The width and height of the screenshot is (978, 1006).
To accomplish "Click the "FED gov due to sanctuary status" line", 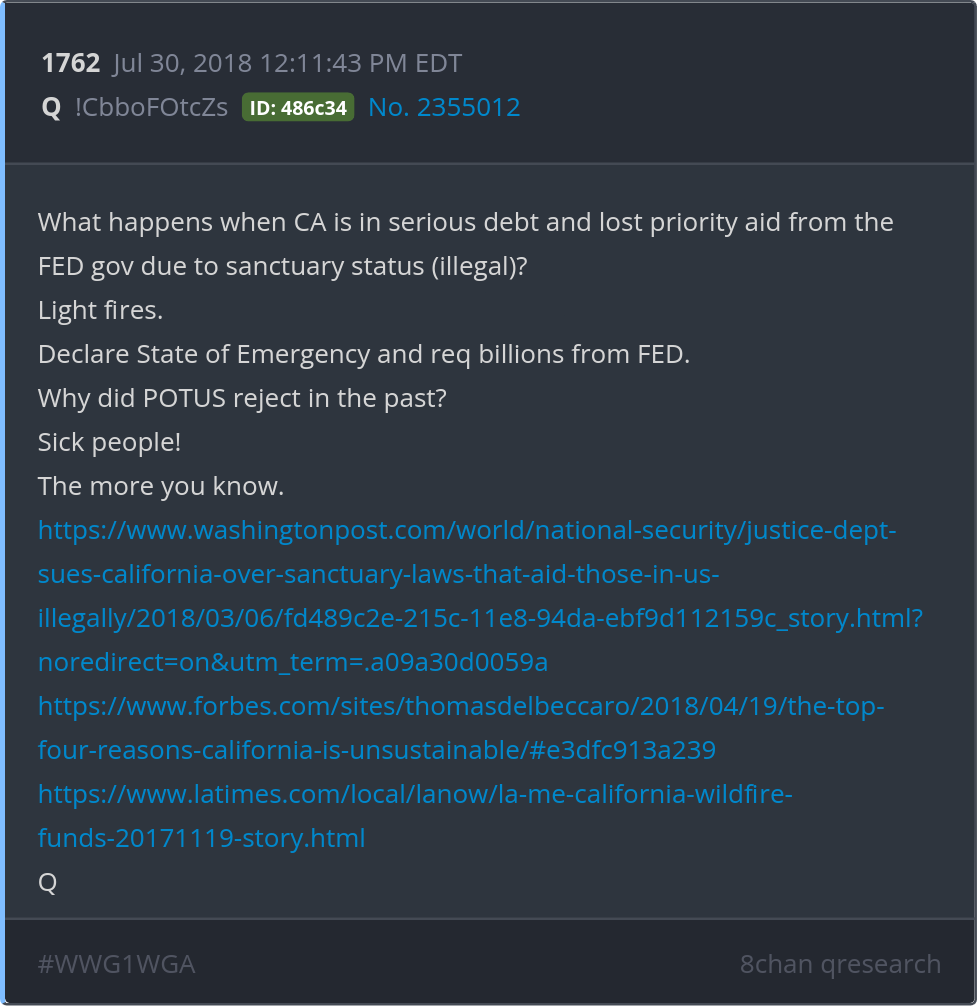I will click(282, 266).
